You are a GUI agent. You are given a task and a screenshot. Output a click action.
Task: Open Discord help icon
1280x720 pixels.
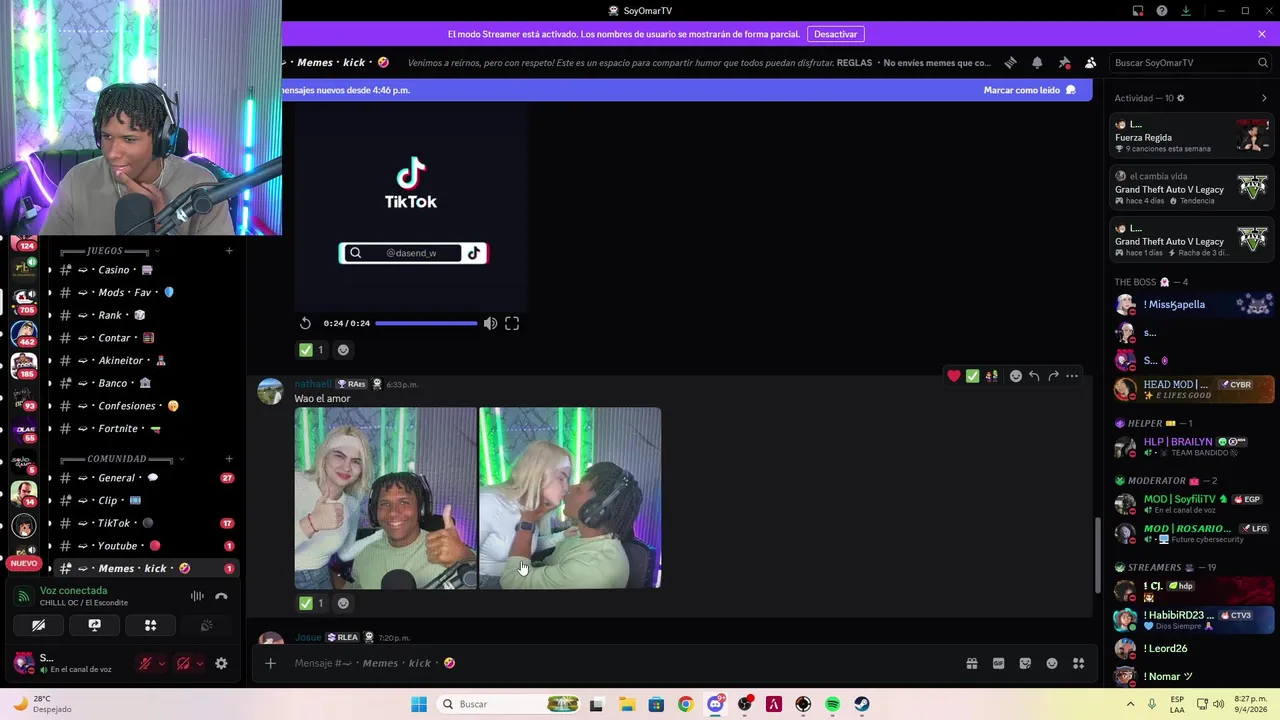pyautogui.click(x=1162, y=11)
